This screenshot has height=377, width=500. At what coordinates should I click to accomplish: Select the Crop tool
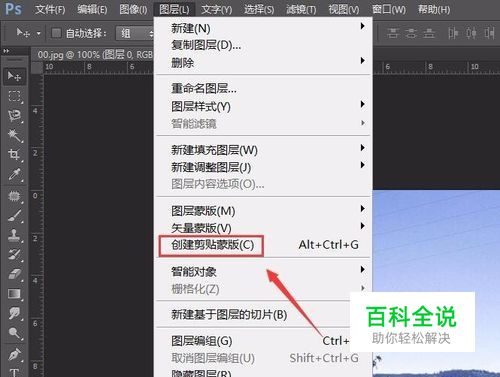pyautogui.click(x=14, y=155)
